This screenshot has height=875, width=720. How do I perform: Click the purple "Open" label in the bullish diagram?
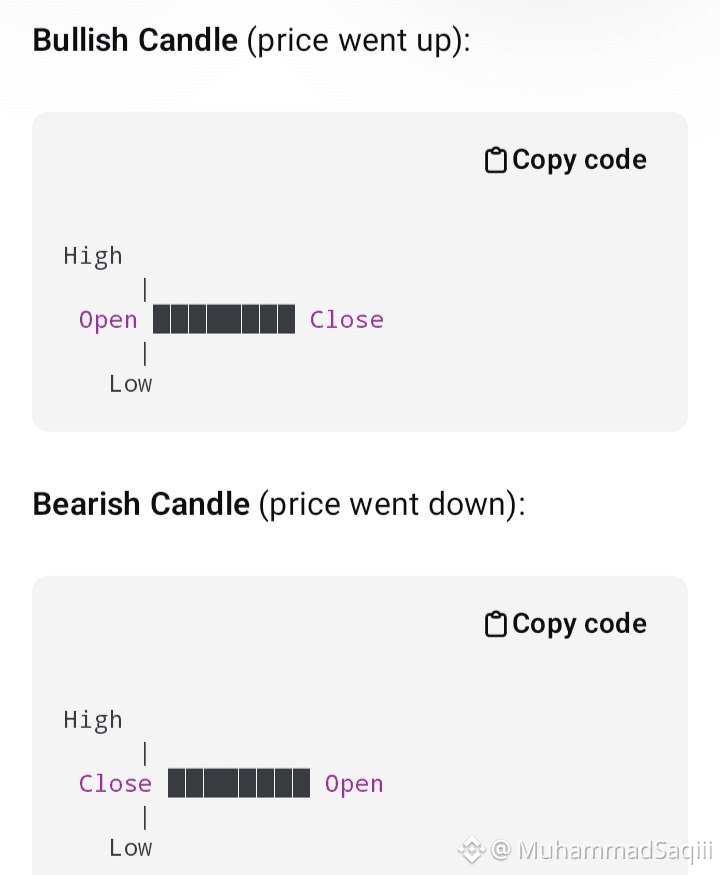pyautogui.click(x=108, y=320)
